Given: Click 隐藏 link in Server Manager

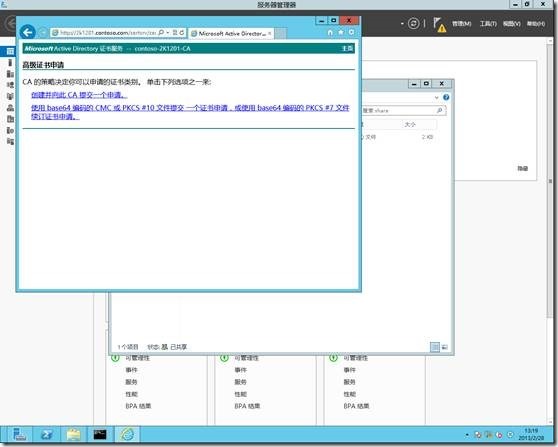Looking at the screenshot, I should click(522, 169).
